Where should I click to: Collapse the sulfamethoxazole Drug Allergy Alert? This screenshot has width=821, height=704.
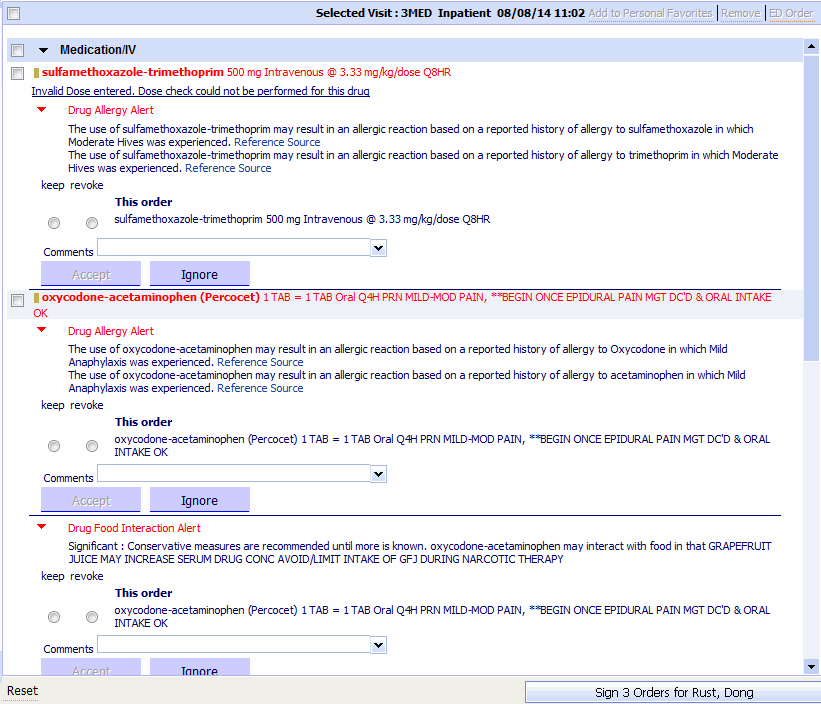[x=41, y=109]
